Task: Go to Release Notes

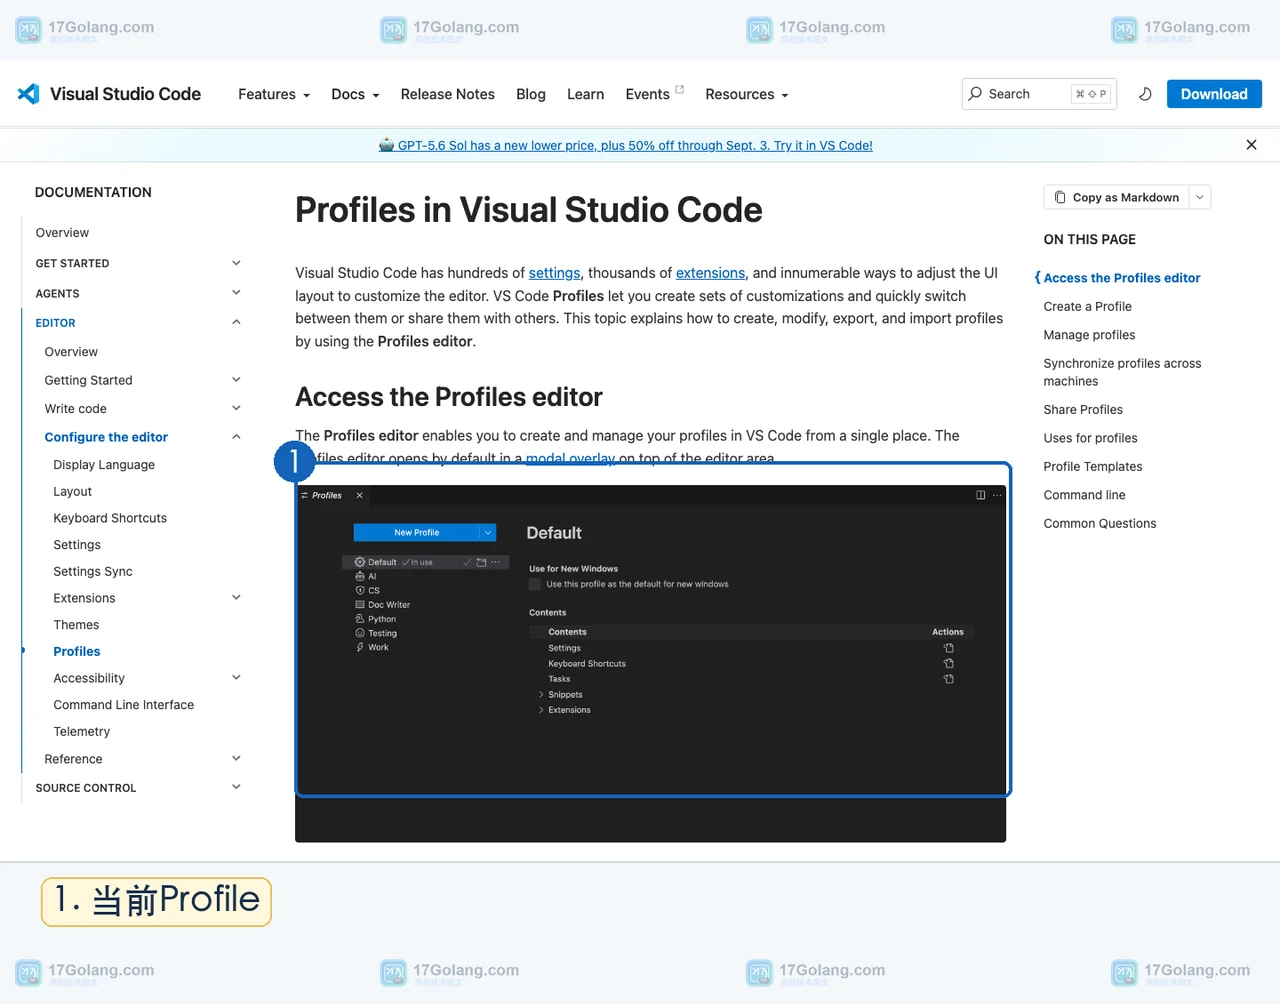Action: point(447,94)
